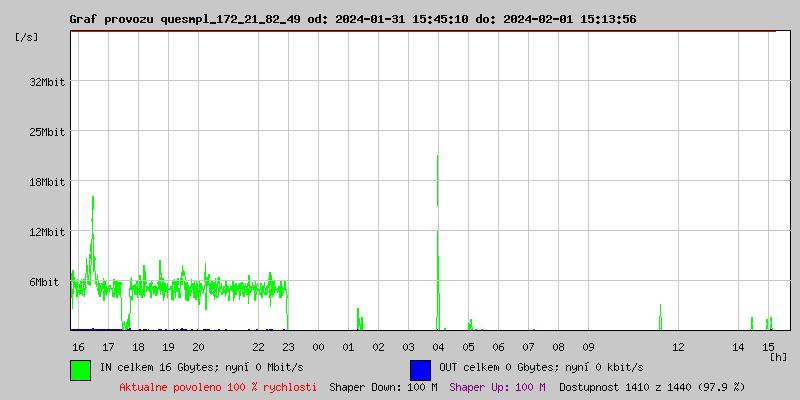Click the [/s] unit label
The width and height of the screenshot is (800, 400).
point(28,37)
